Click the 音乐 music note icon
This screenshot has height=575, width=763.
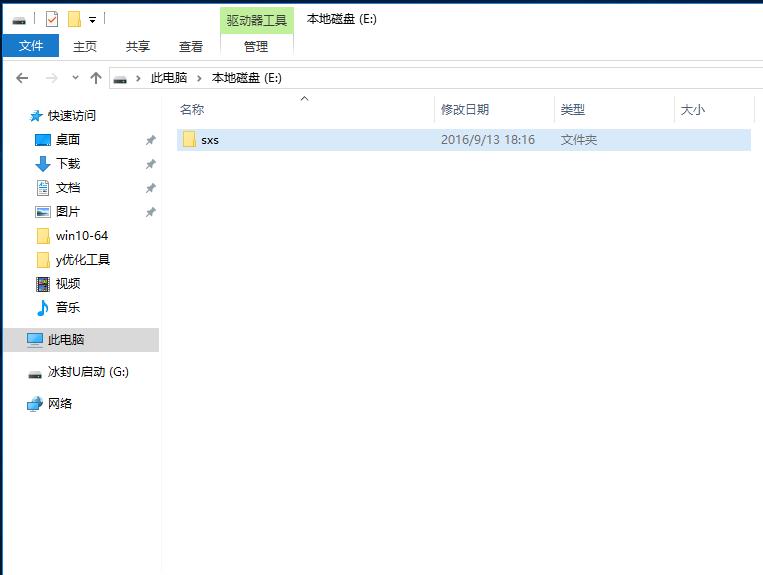click(43, 308)
